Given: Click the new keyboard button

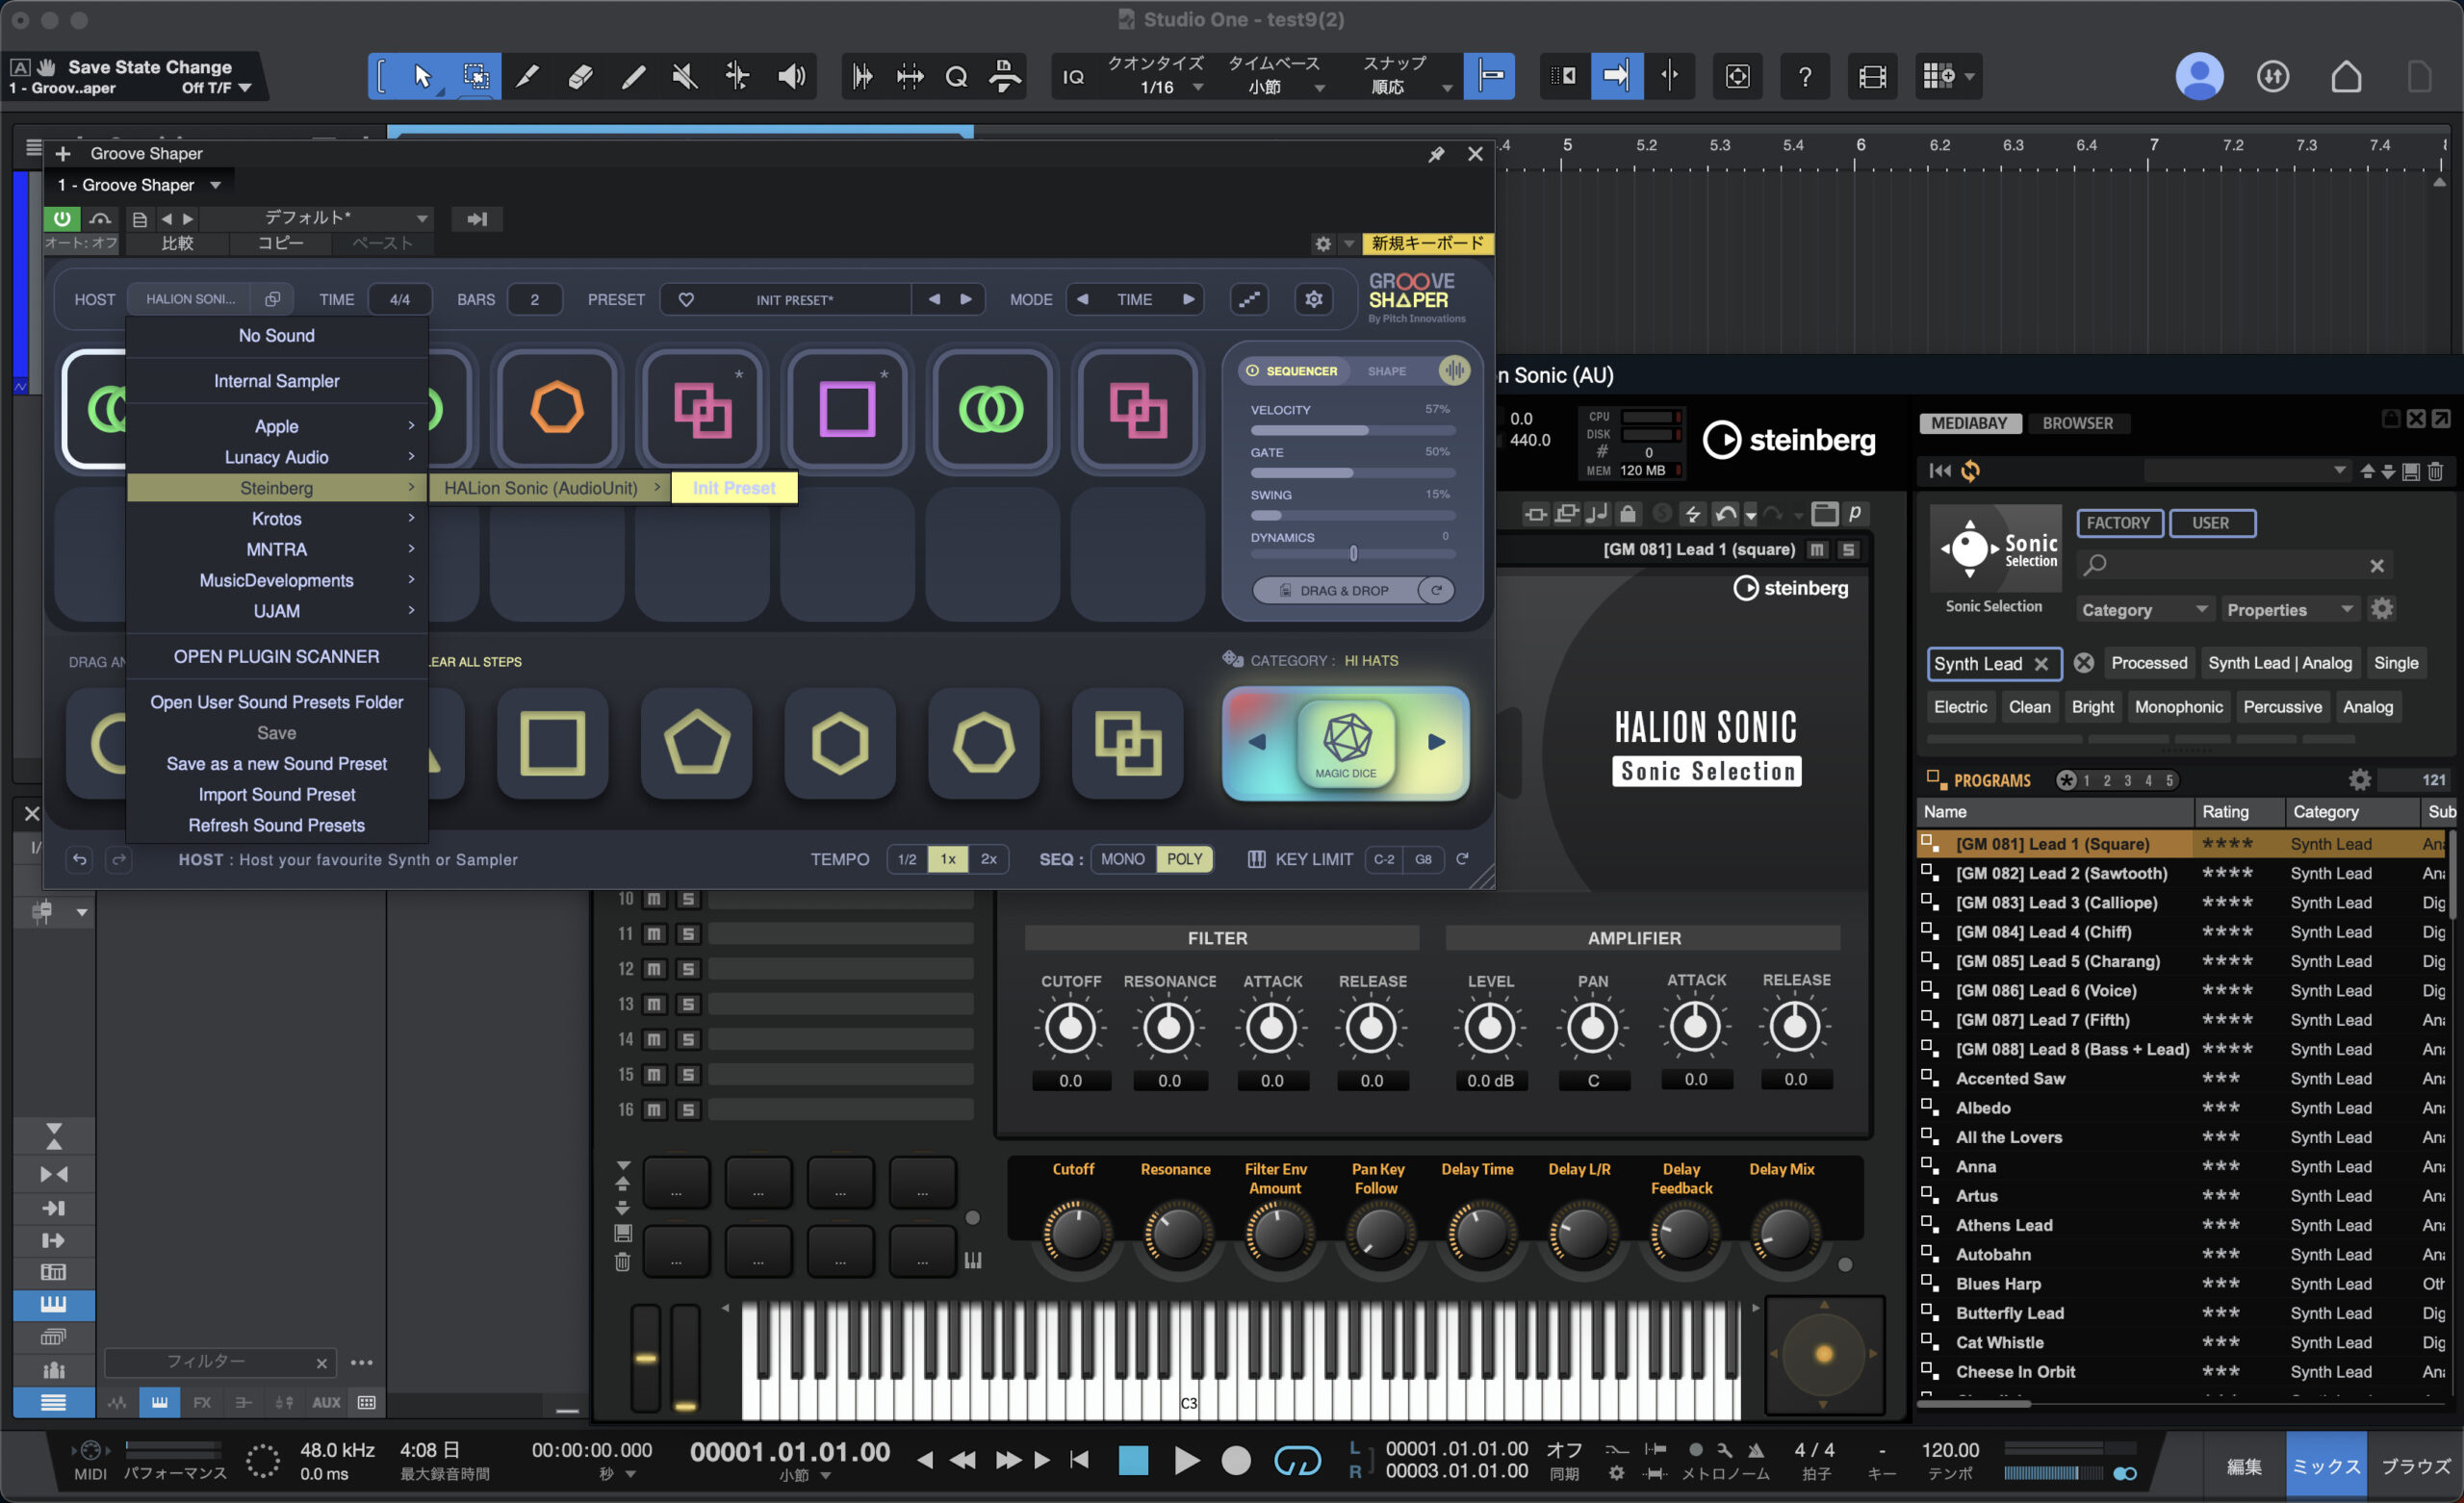Looking at the screenshot, I should point(1427,243).
